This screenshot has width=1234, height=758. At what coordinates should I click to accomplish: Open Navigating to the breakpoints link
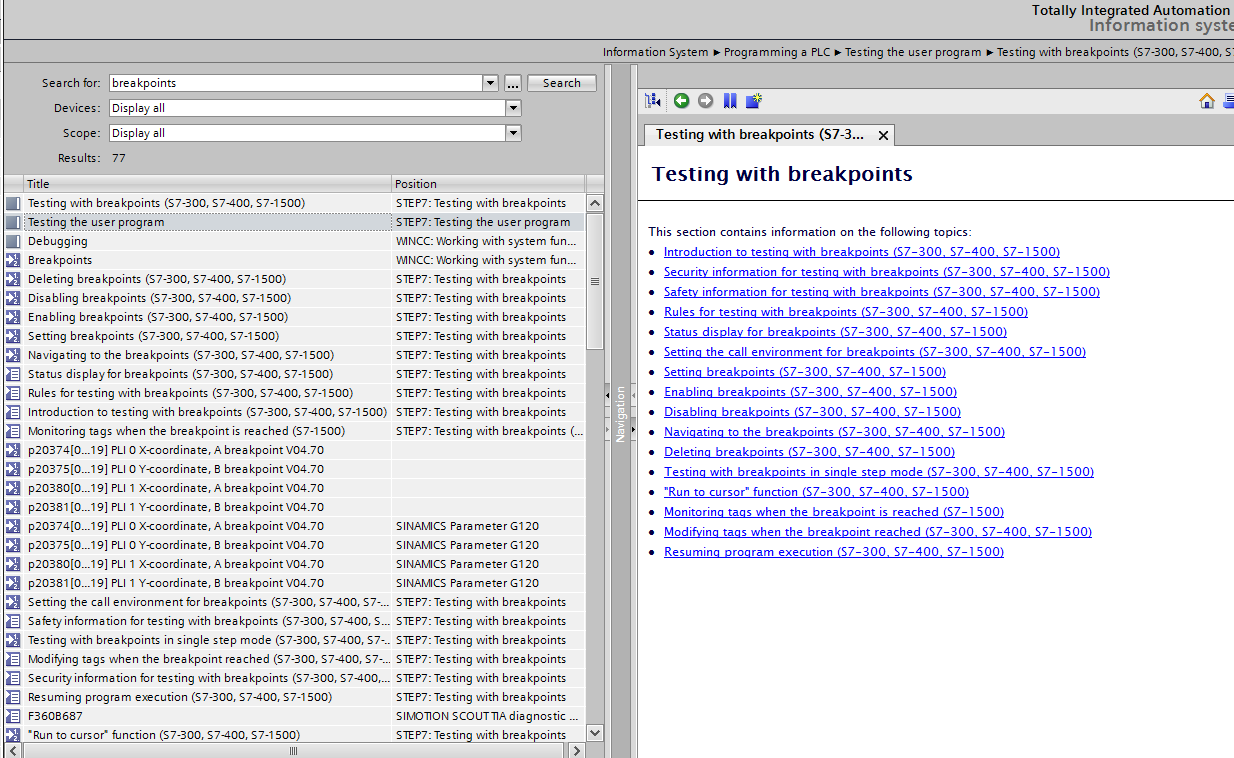834,432
